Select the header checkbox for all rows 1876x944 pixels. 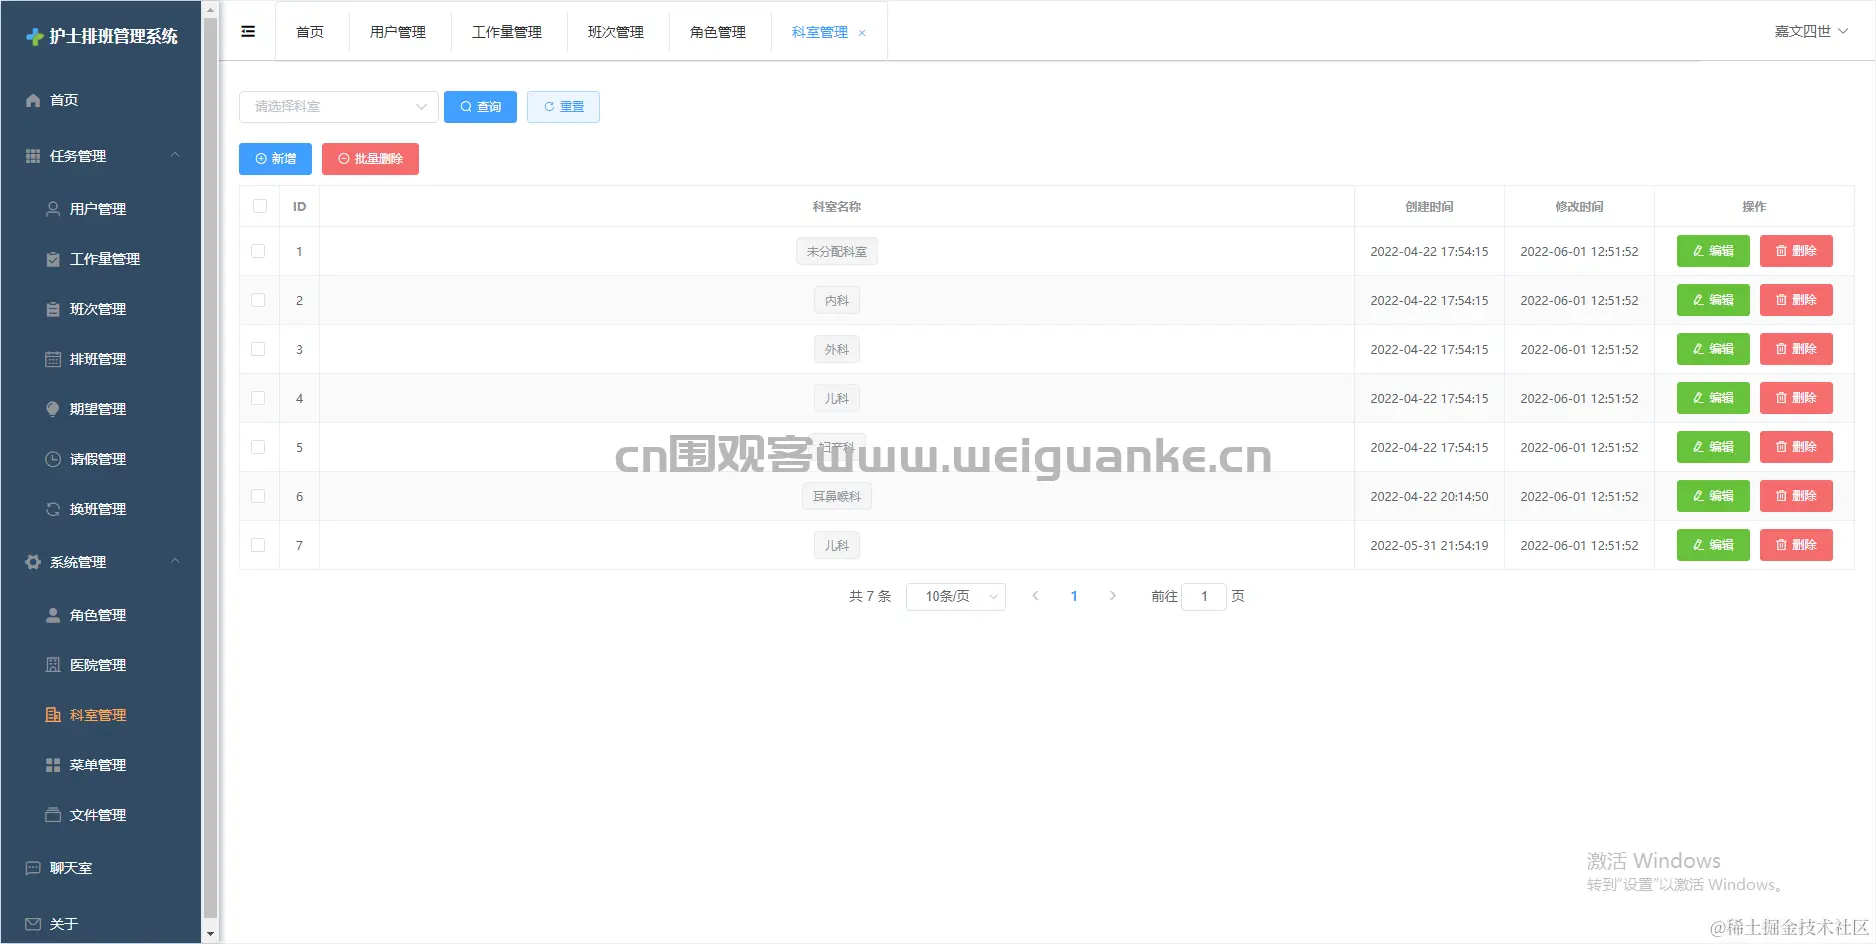pos(260,206)
